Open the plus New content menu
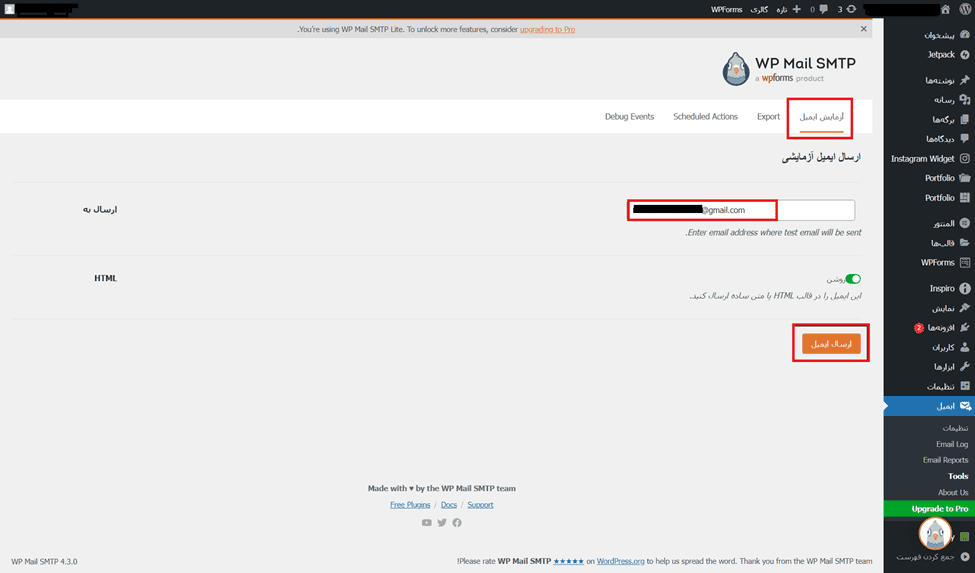 click(x=796, y=9)
